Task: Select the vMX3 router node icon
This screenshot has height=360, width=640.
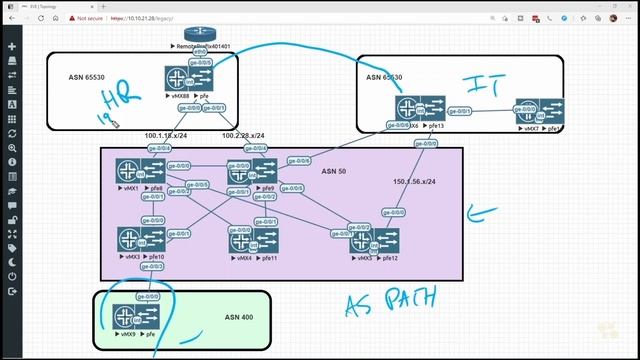Action: [x=129, y=240]
